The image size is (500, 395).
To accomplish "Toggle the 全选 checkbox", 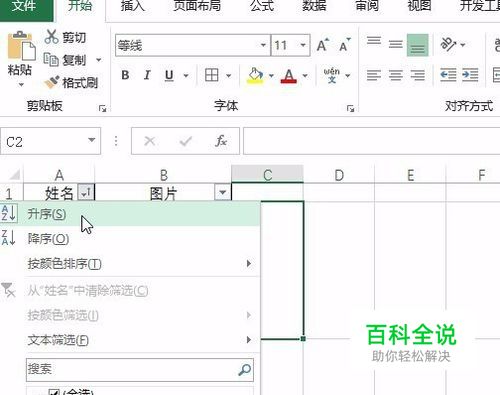I will [54, 392].
